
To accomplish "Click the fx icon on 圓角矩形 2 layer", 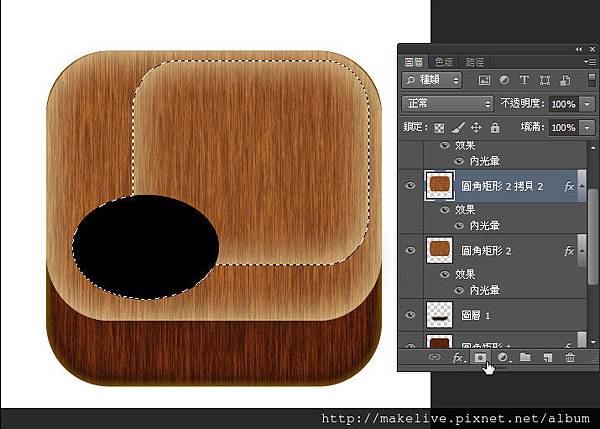I will coord(569,251).
